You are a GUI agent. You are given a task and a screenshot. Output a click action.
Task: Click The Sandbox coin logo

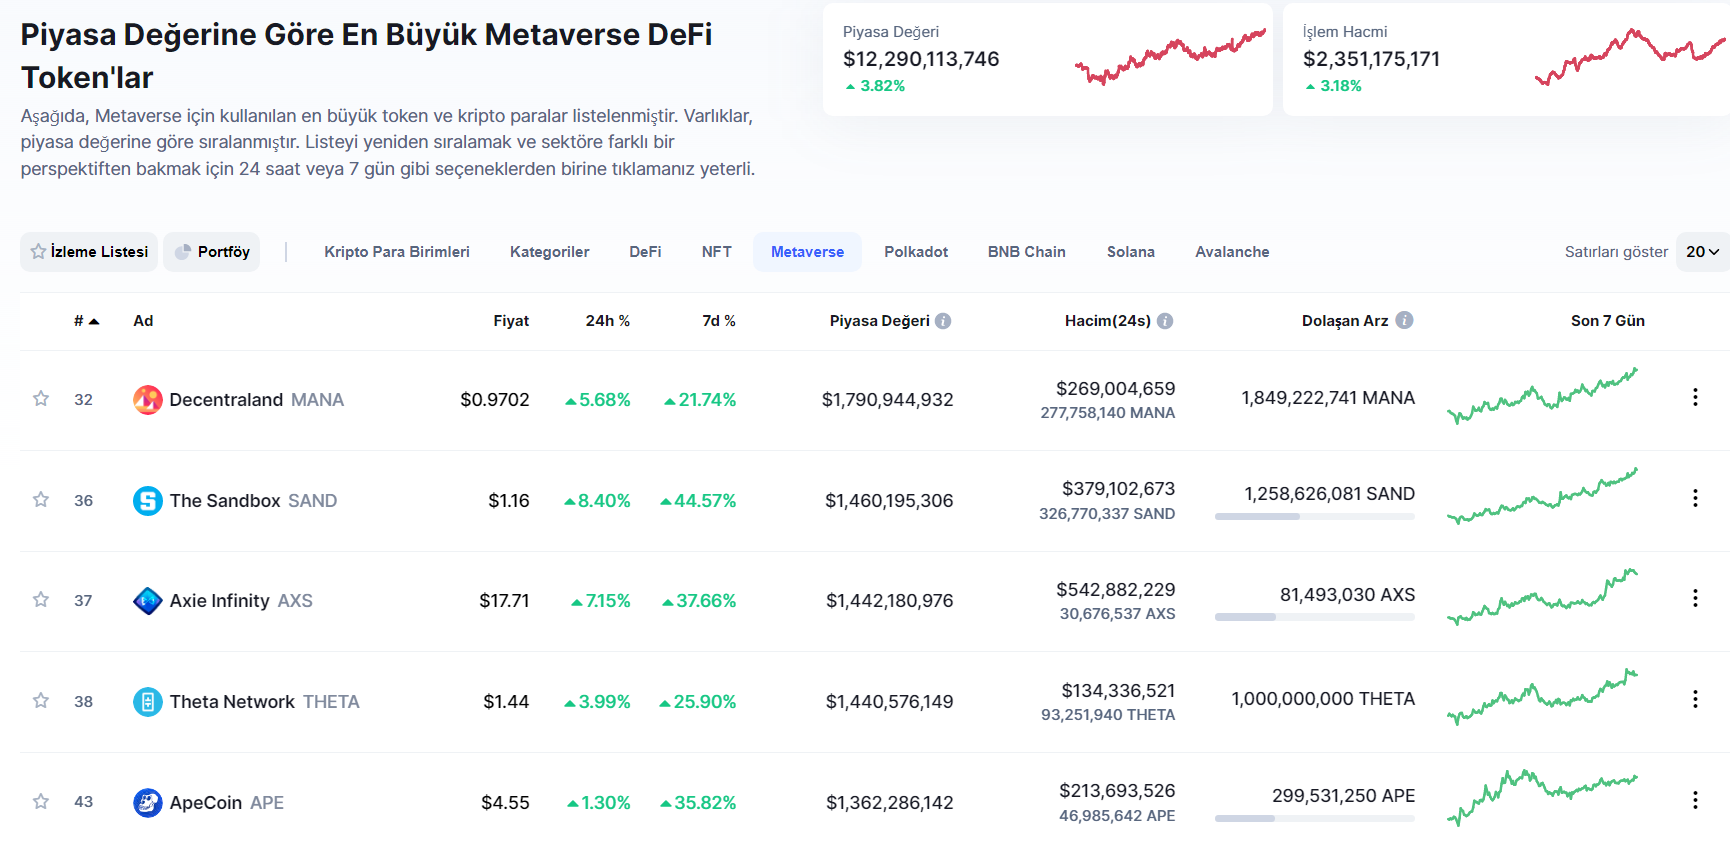(148, 501)
